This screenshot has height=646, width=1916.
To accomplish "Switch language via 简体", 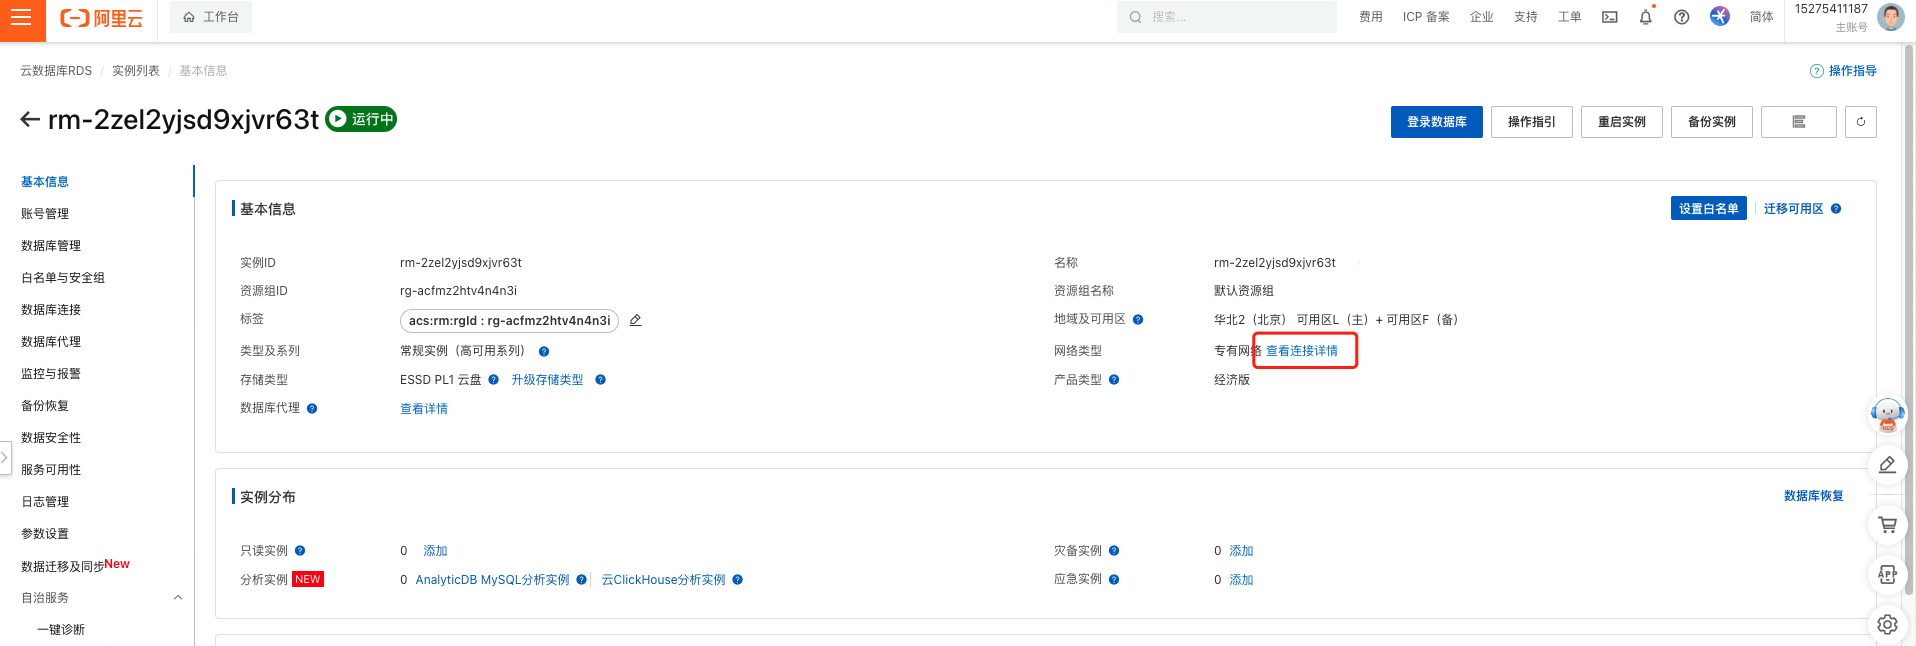I will point(1761,17).
